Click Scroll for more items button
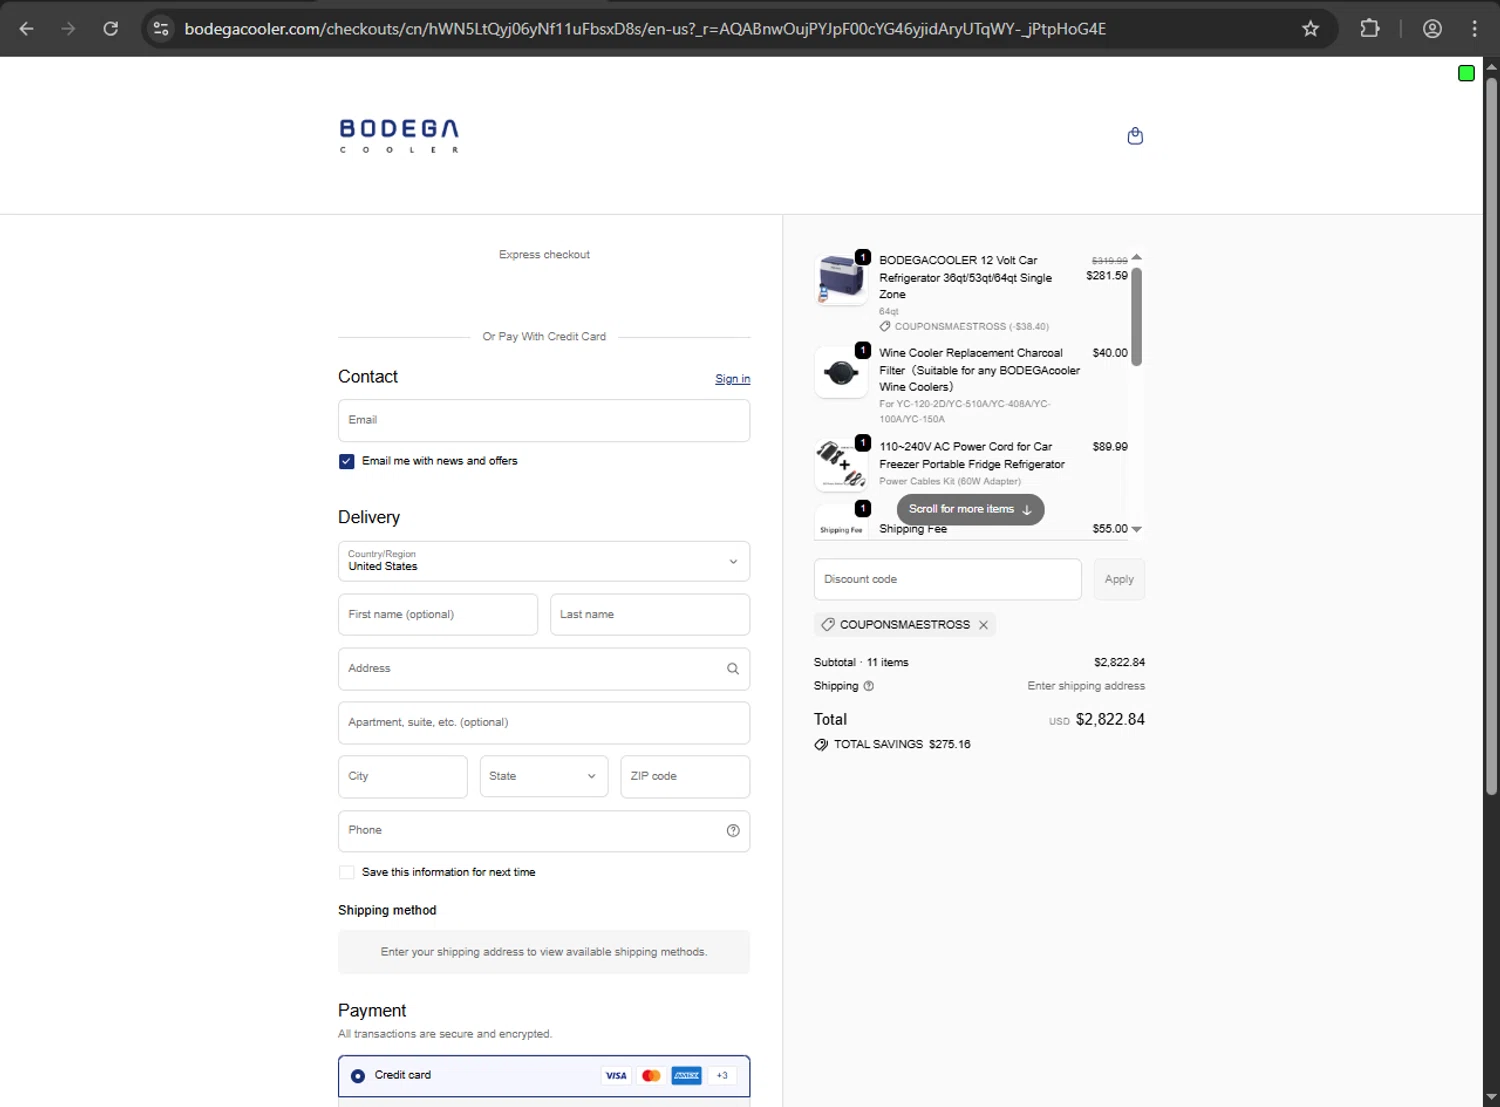This screenshot has height=1107, width=1500. (970, 509)
